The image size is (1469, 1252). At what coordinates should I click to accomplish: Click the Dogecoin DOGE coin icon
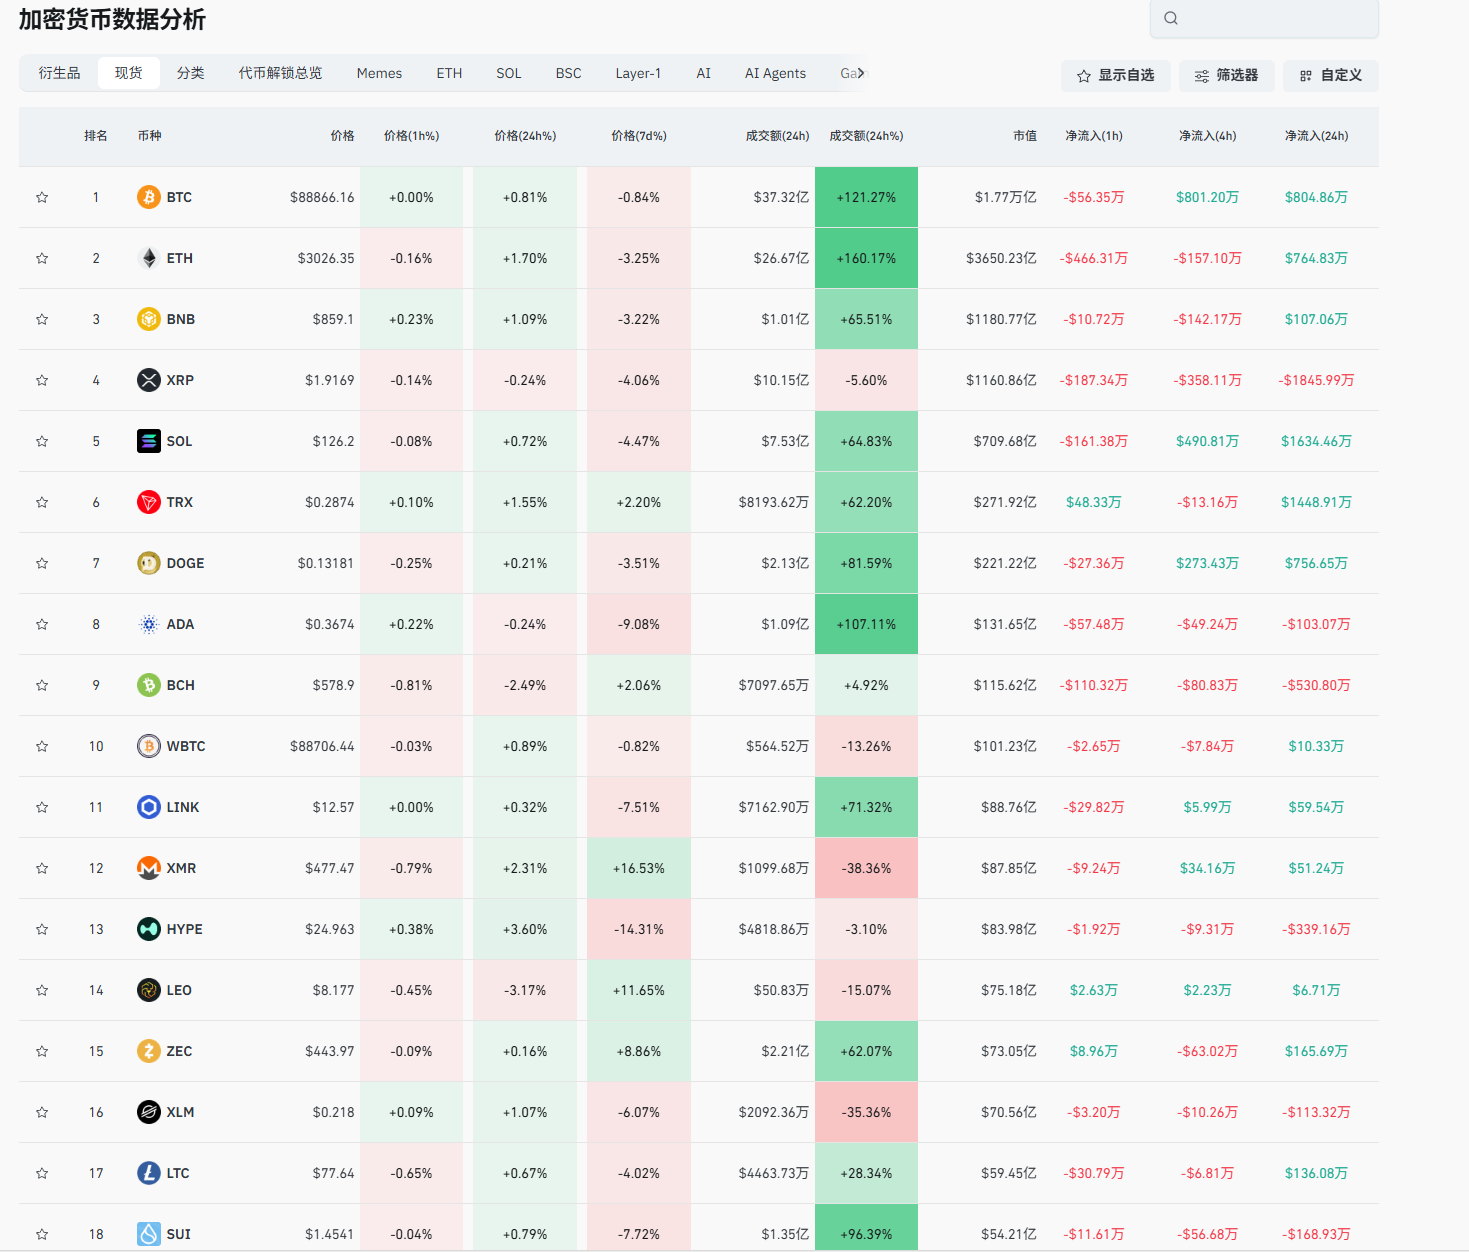148,563
